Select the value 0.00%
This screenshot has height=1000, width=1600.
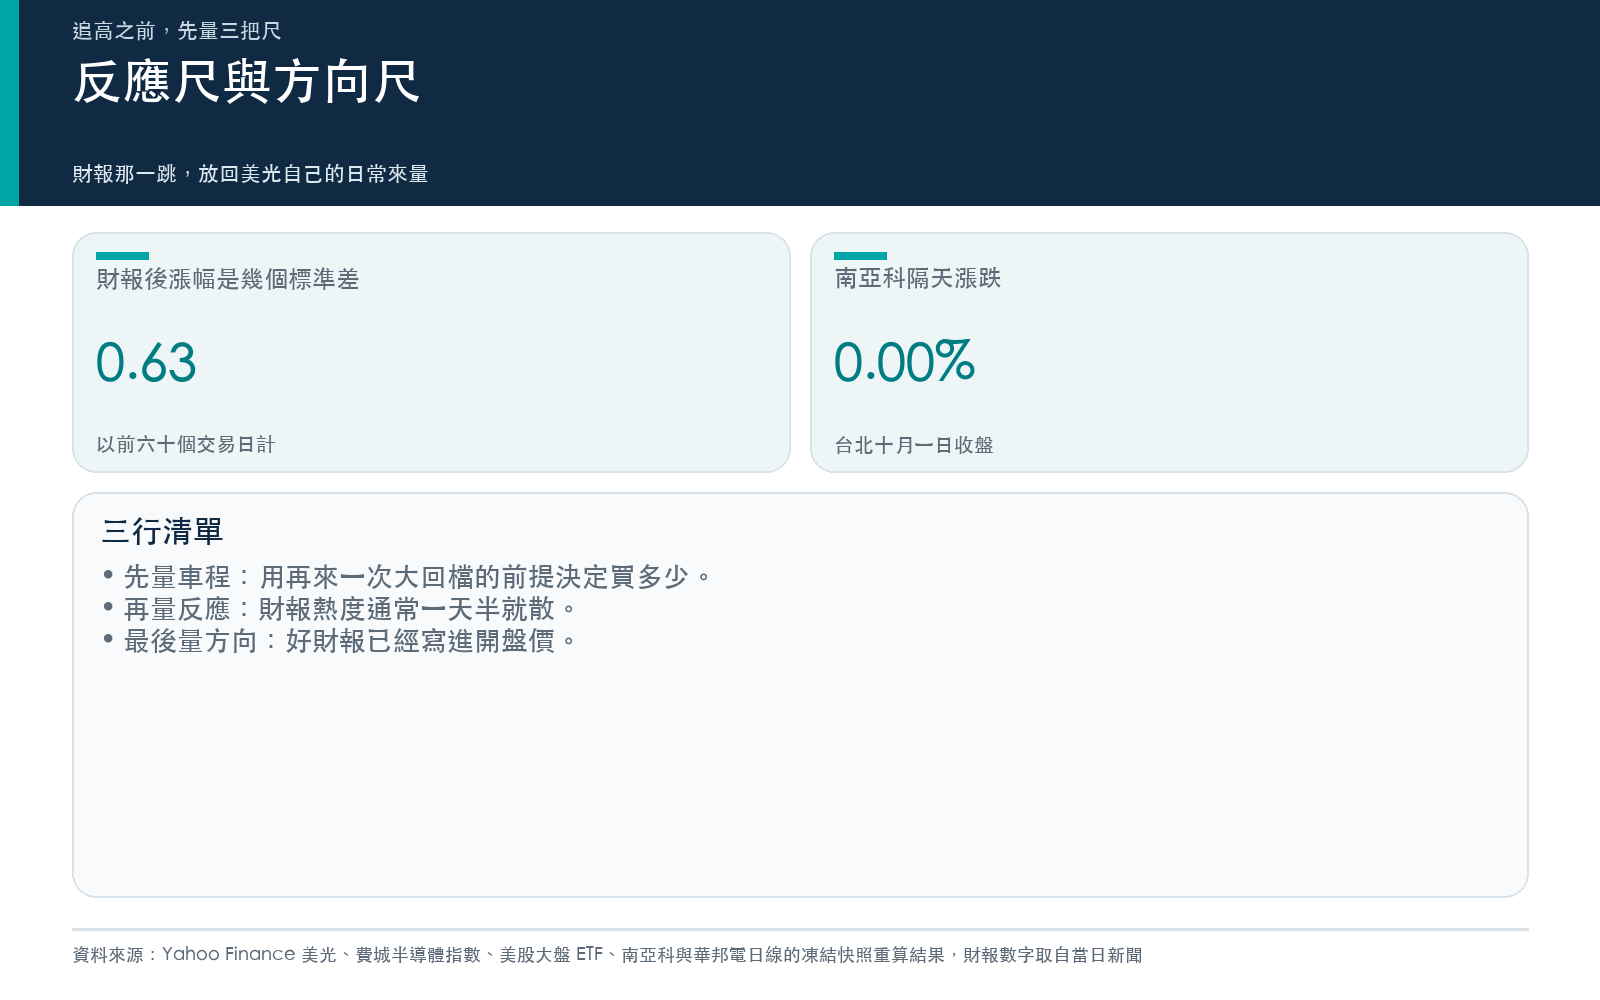coord(904,362)
